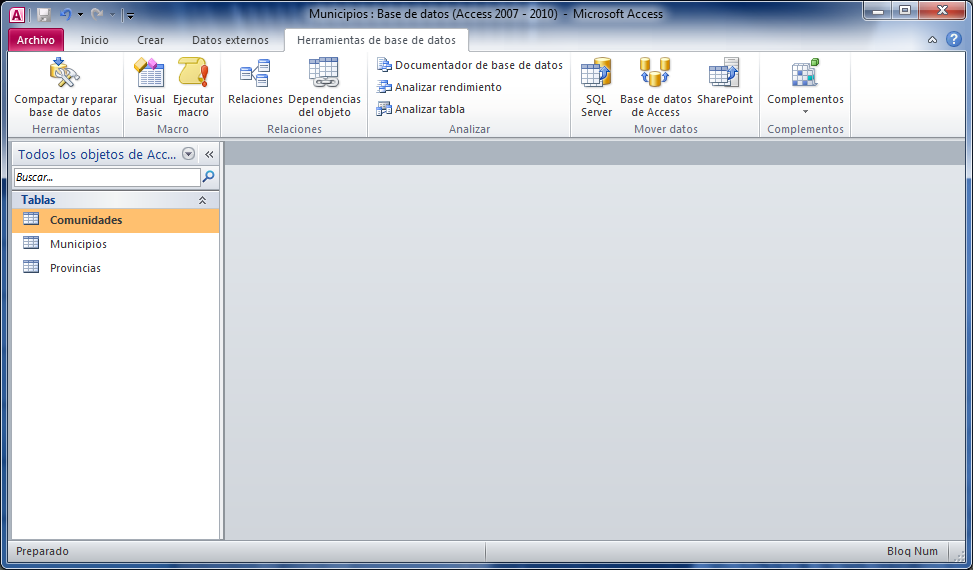Click the Access application icon
Image resolution: width=973 pixels, height=570 pixels.
tap(17, 14)
